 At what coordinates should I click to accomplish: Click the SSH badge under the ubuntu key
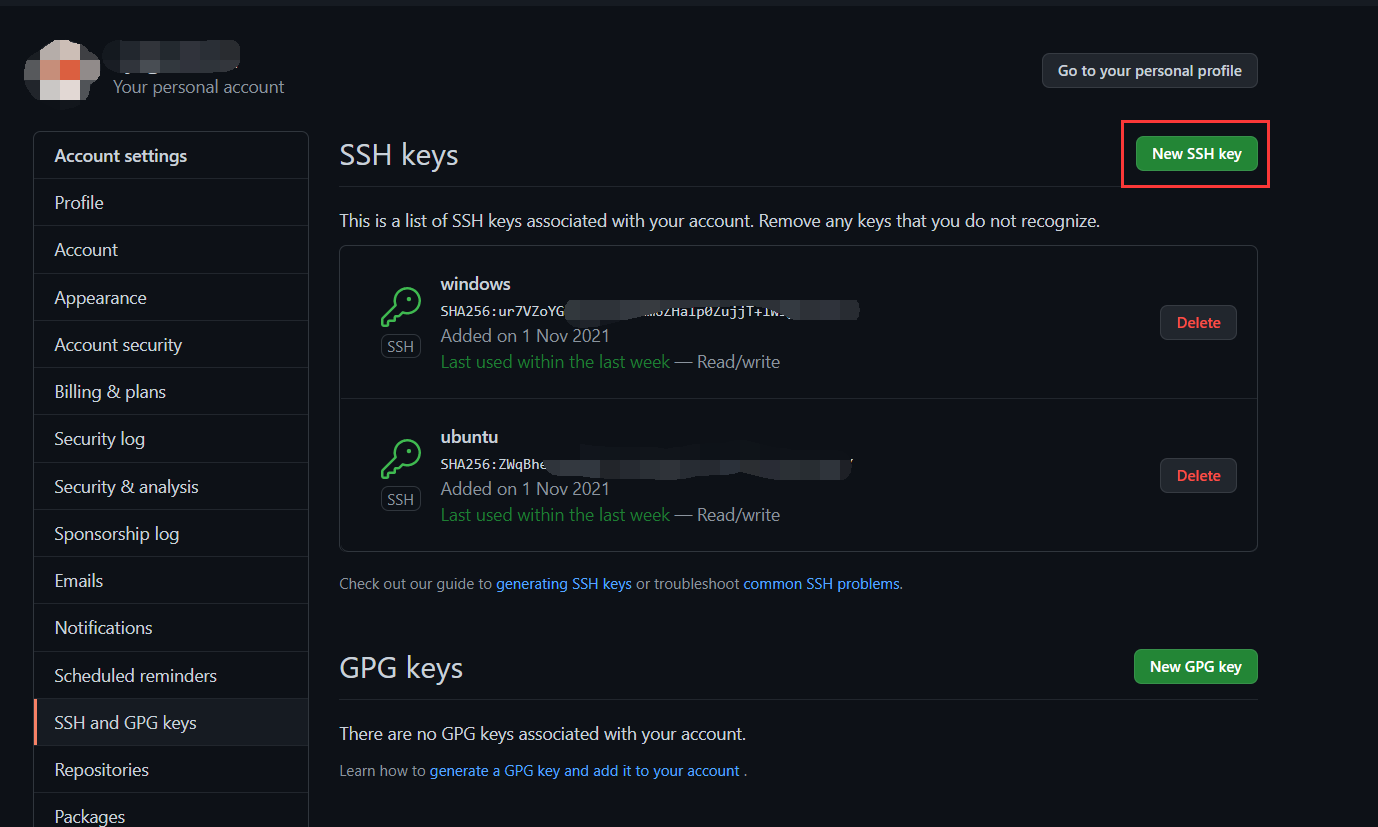pos(400,498)
